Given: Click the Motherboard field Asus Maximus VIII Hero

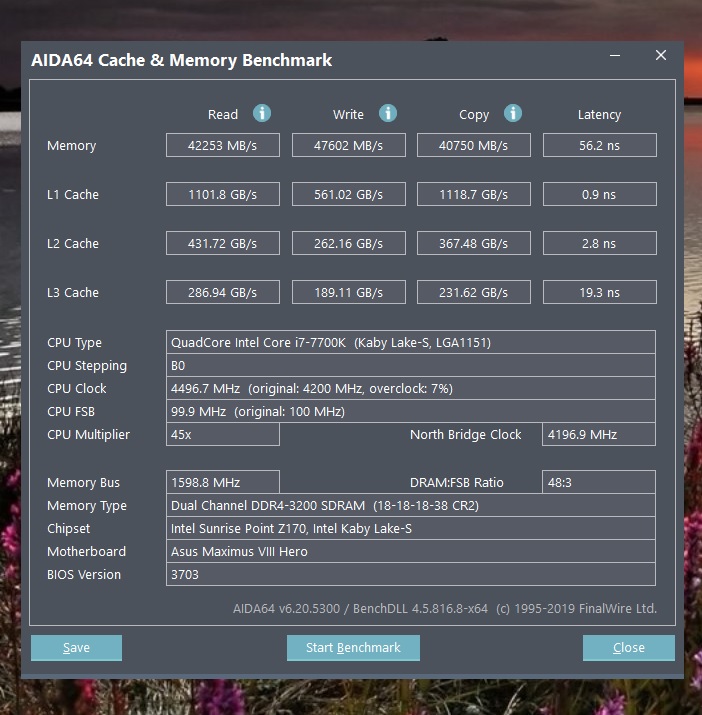Looking at the screenshot, I should [411, 551].
